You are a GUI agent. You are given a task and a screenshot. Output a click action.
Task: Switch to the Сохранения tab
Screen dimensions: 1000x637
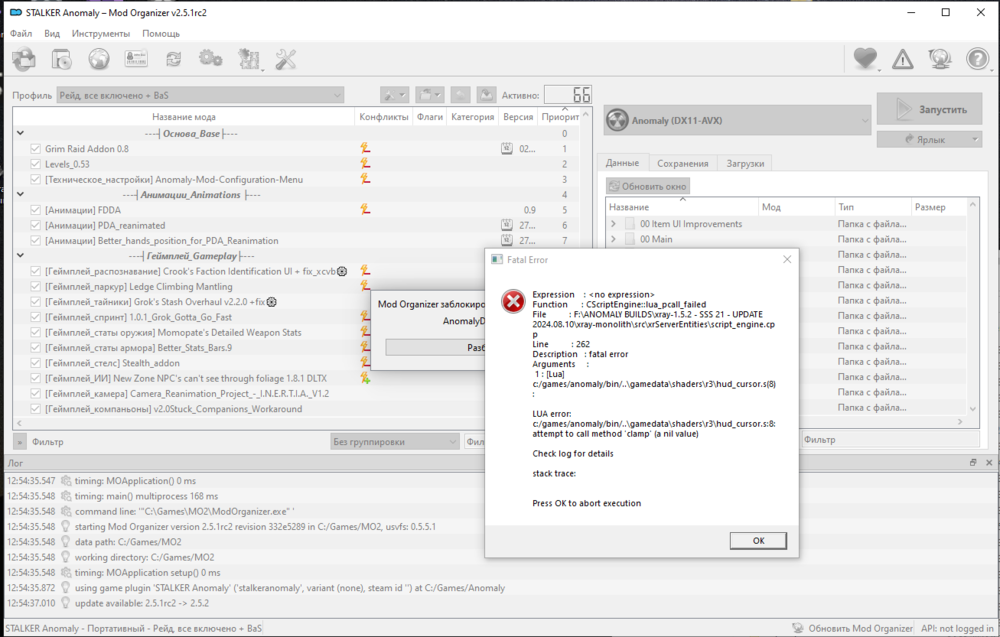tap(682, 163)
